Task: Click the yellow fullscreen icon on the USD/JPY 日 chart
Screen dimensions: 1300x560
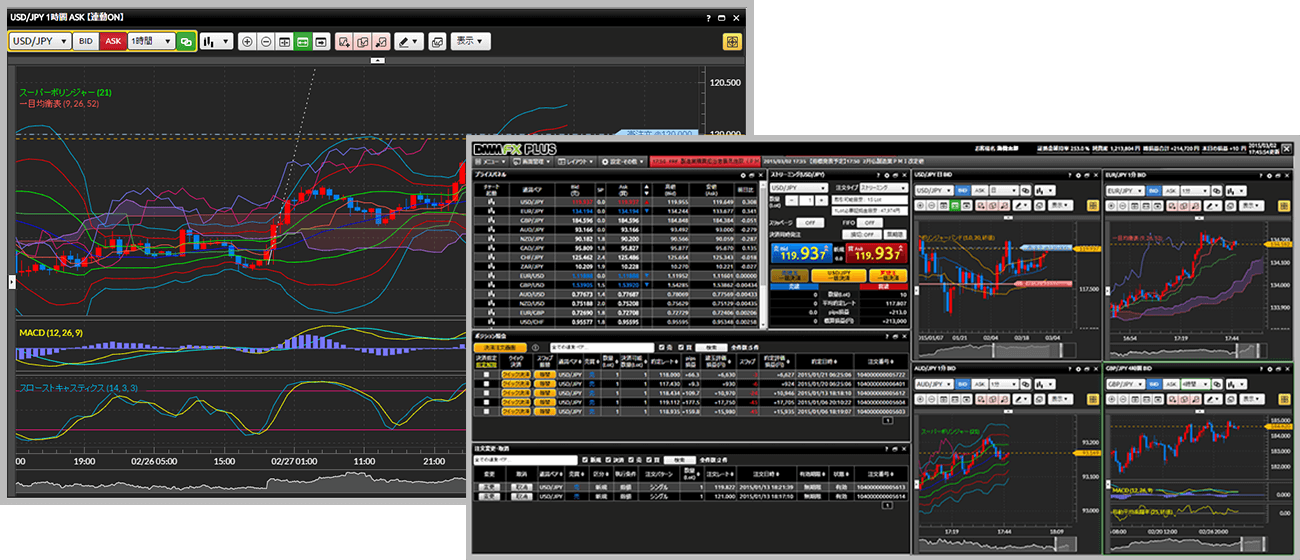Action: pyautogui.click(x=1093, y=206)
